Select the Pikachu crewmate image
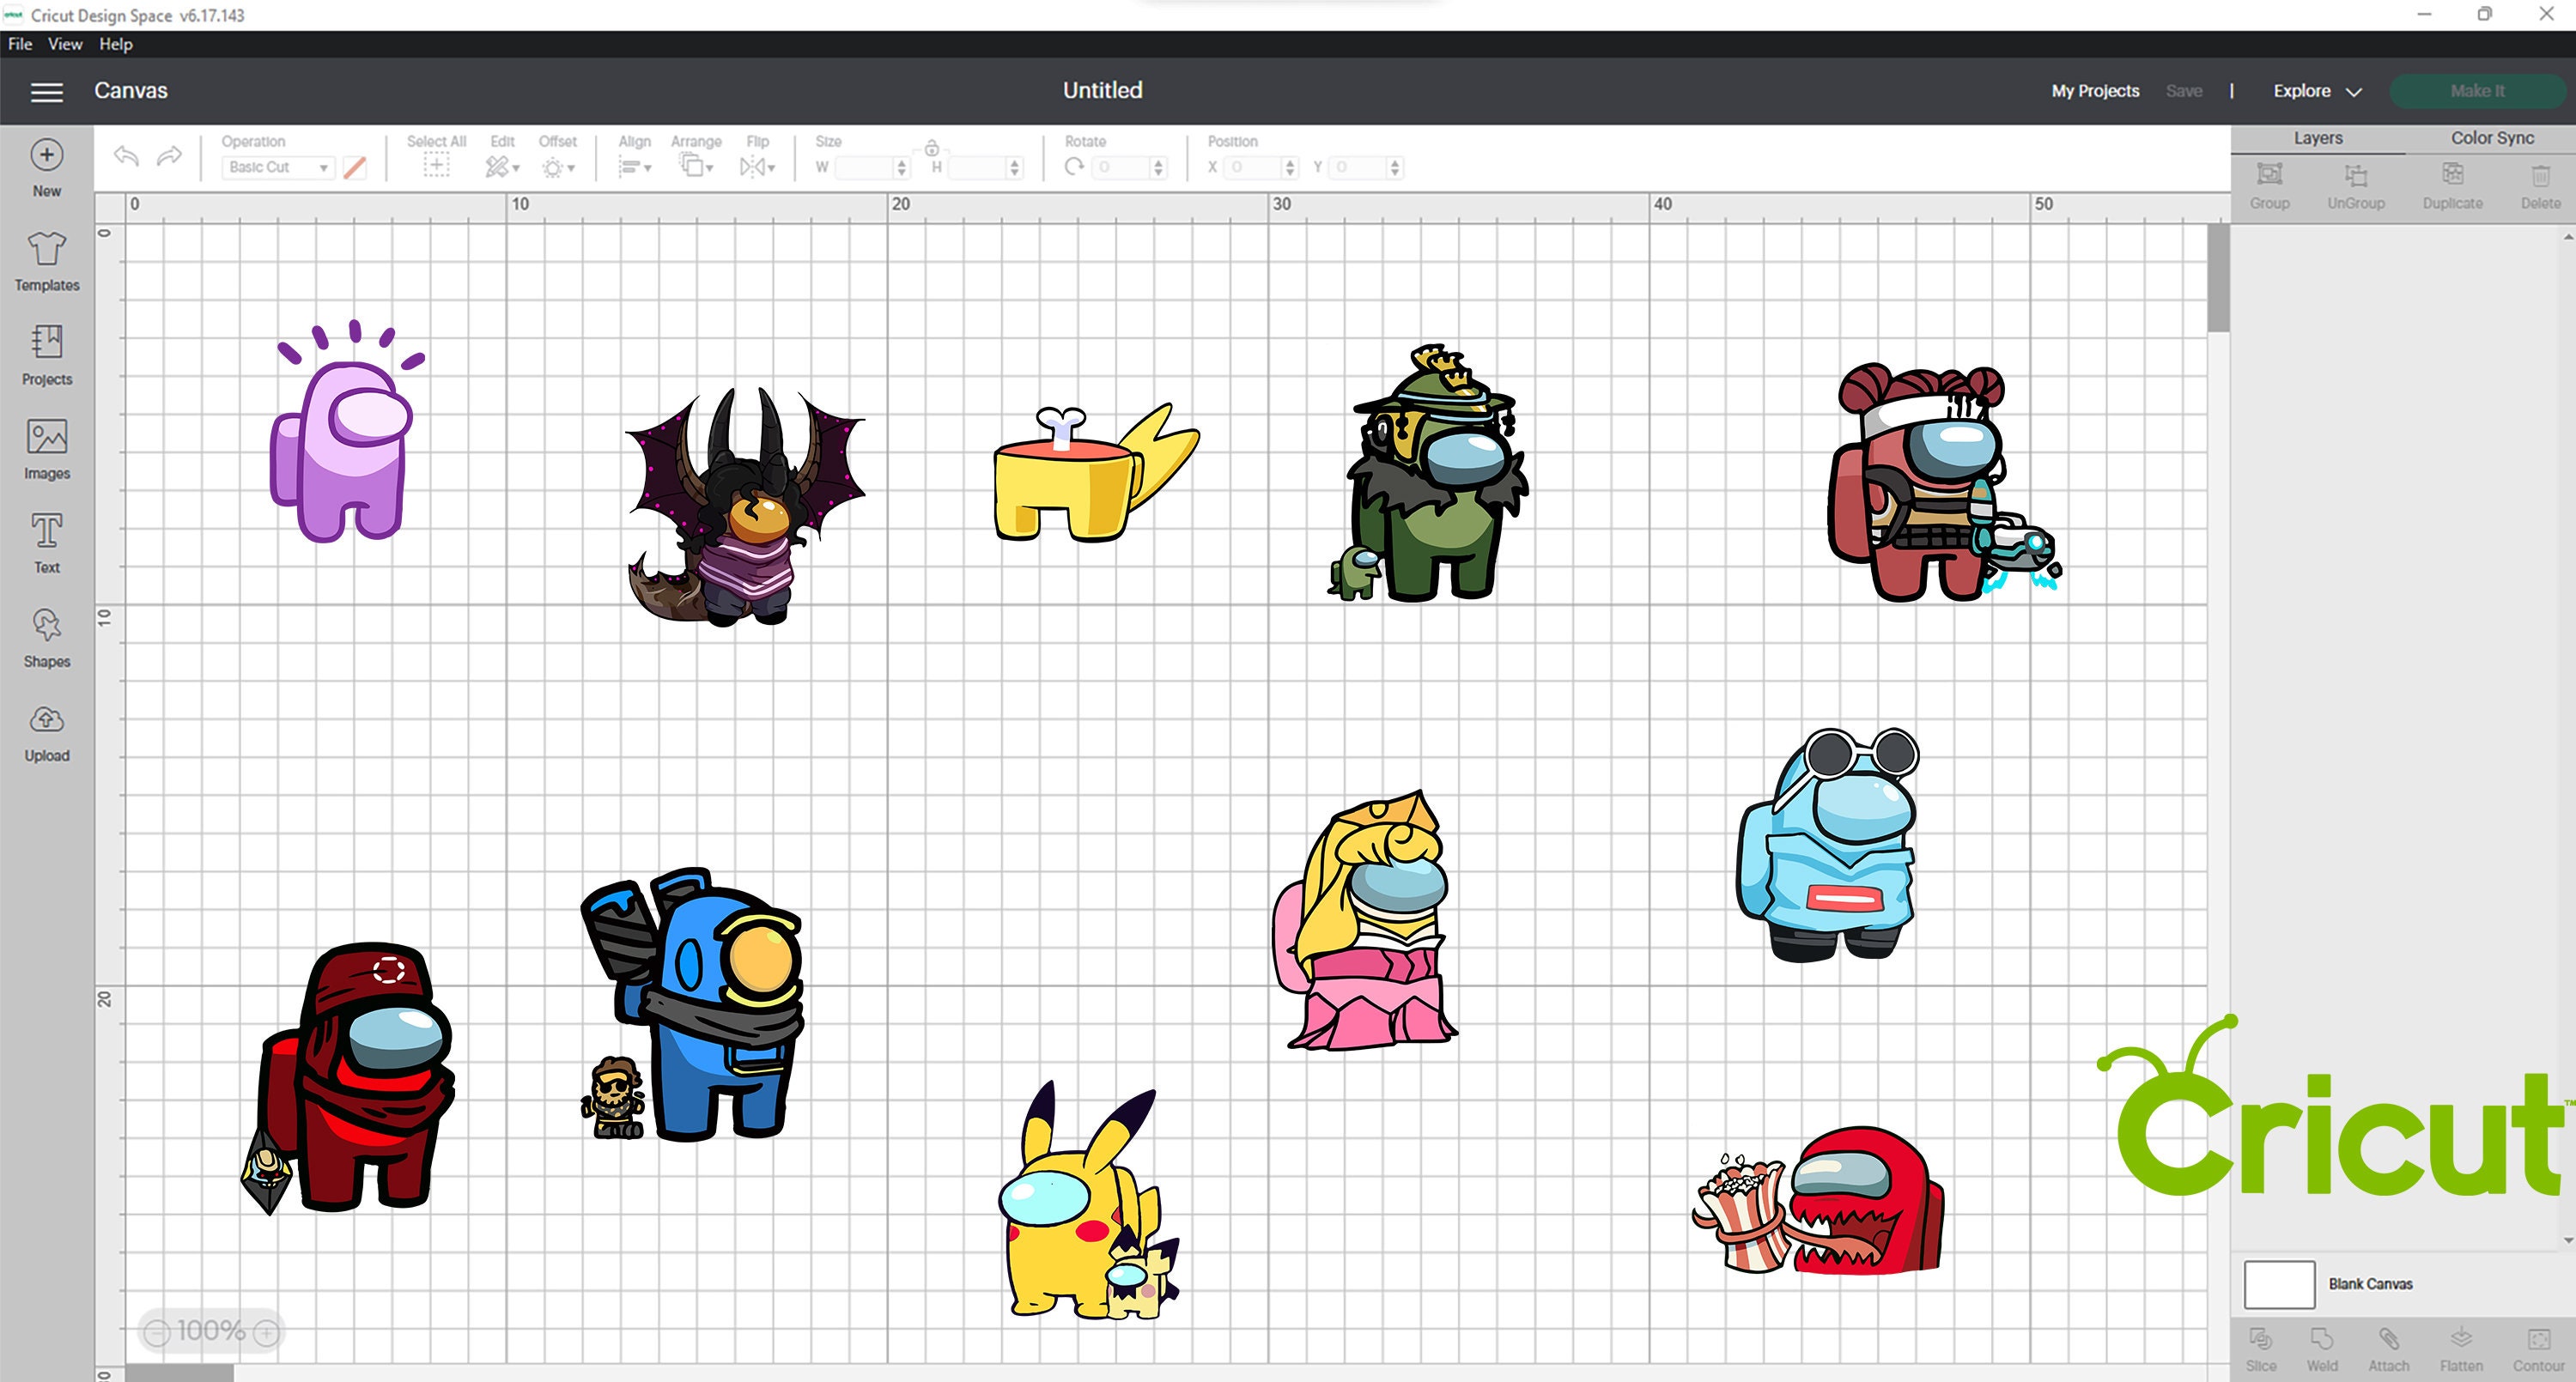This screenshot has height=1382, width=2576. [x=1090, y=1201]
